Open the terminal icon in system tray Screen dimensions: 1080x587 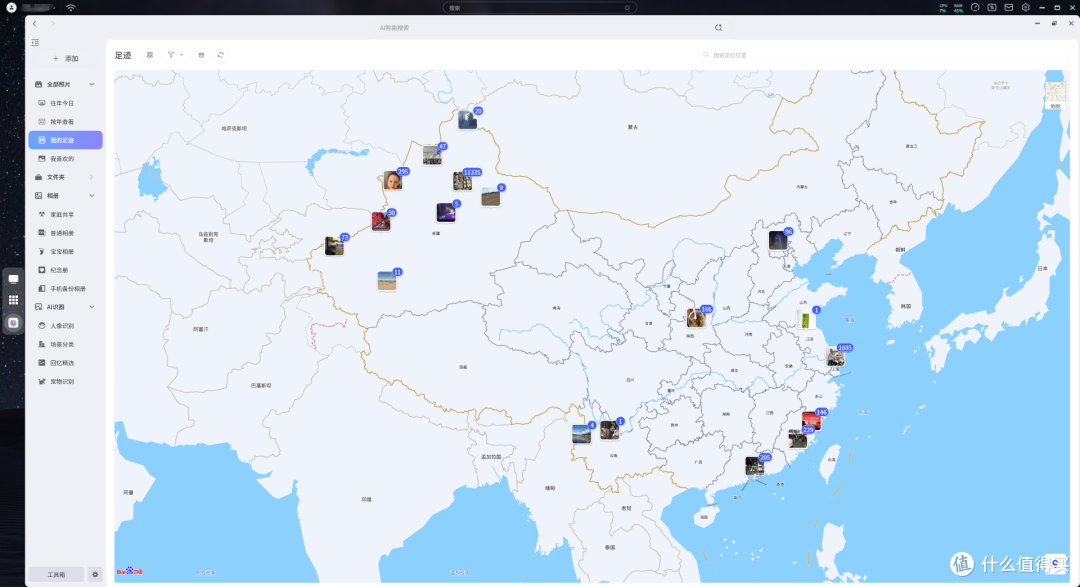[992, 8]
